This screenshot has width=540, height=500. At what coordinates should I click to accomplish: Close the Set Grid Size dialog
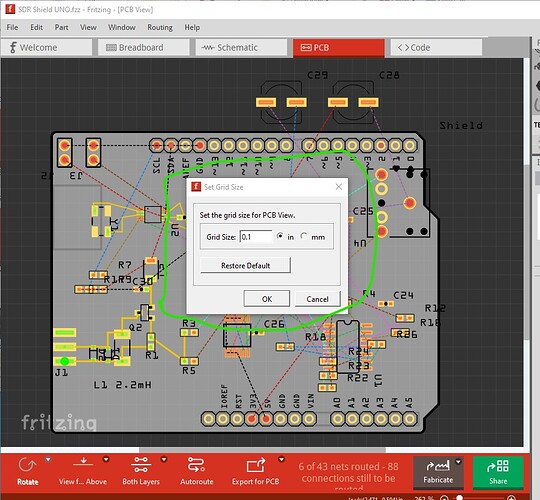coord(339,187)
